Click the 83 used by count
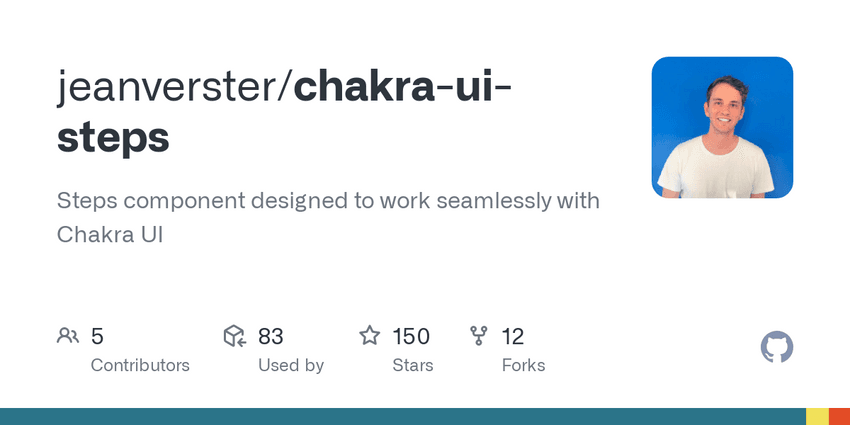 [271, 336]
